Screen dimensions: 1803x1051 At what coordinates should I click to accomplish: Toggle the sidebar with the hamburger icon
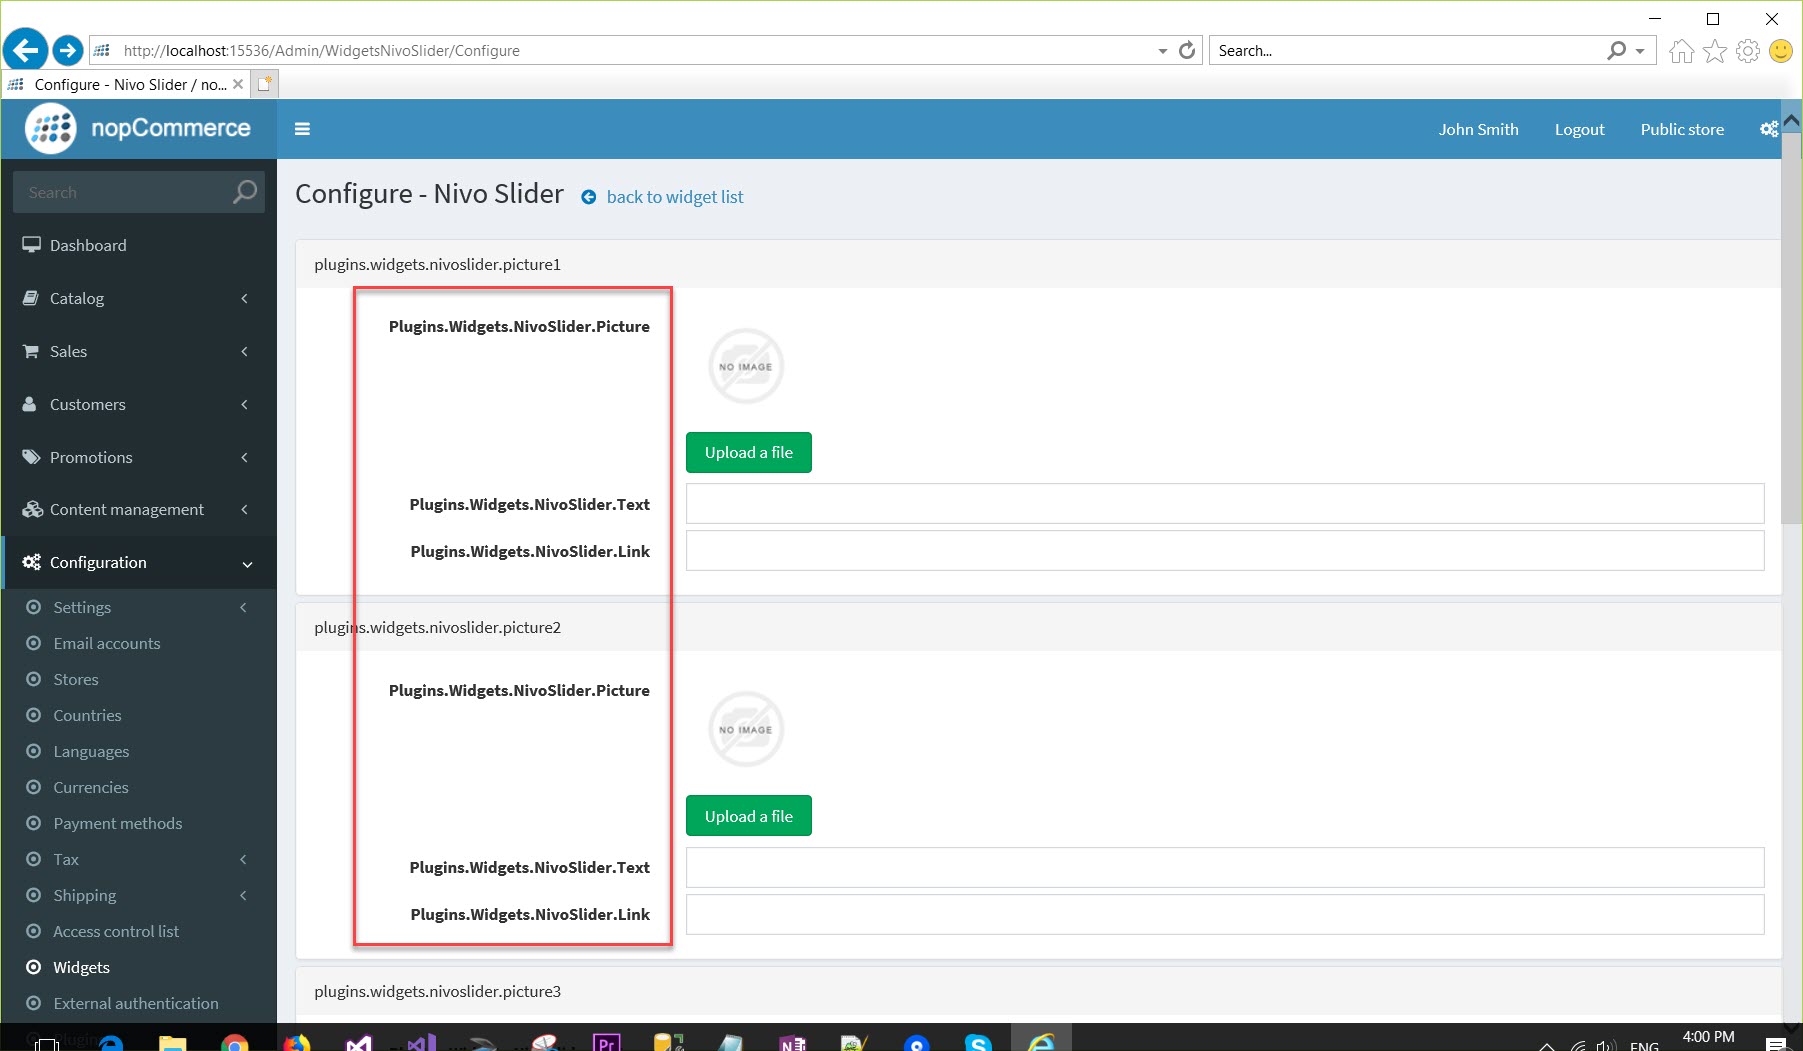tap(302, 129)
